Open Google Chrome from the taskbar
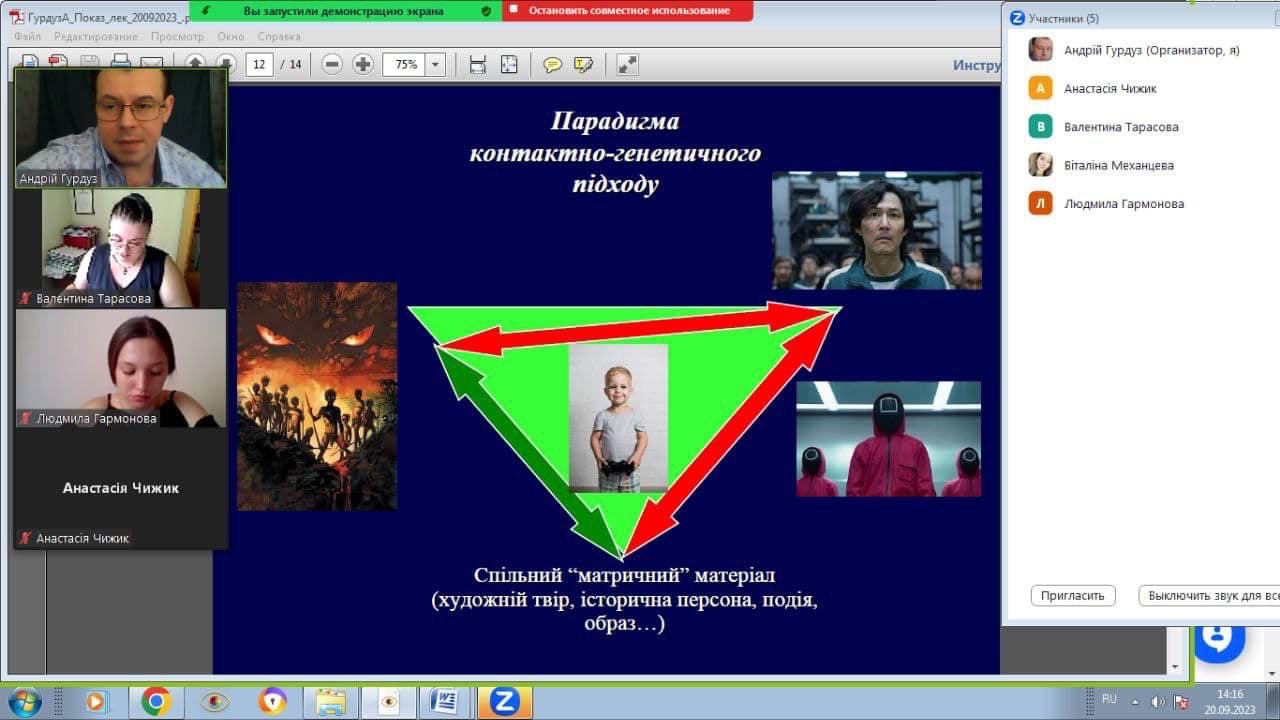1280x720 pixels. click(155, 701)
